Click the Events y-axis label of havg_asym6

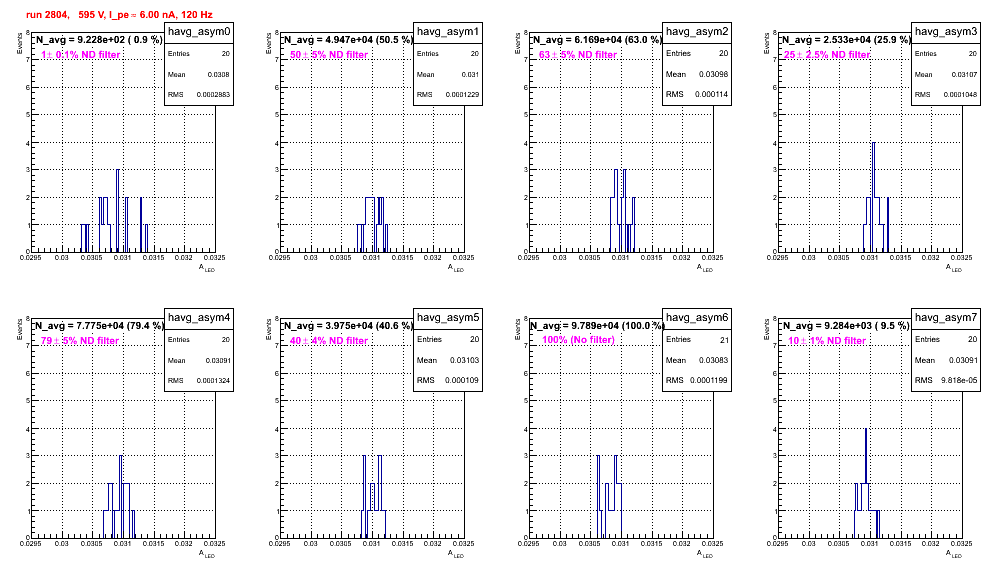pyautogui.click(x=518, y=329)
